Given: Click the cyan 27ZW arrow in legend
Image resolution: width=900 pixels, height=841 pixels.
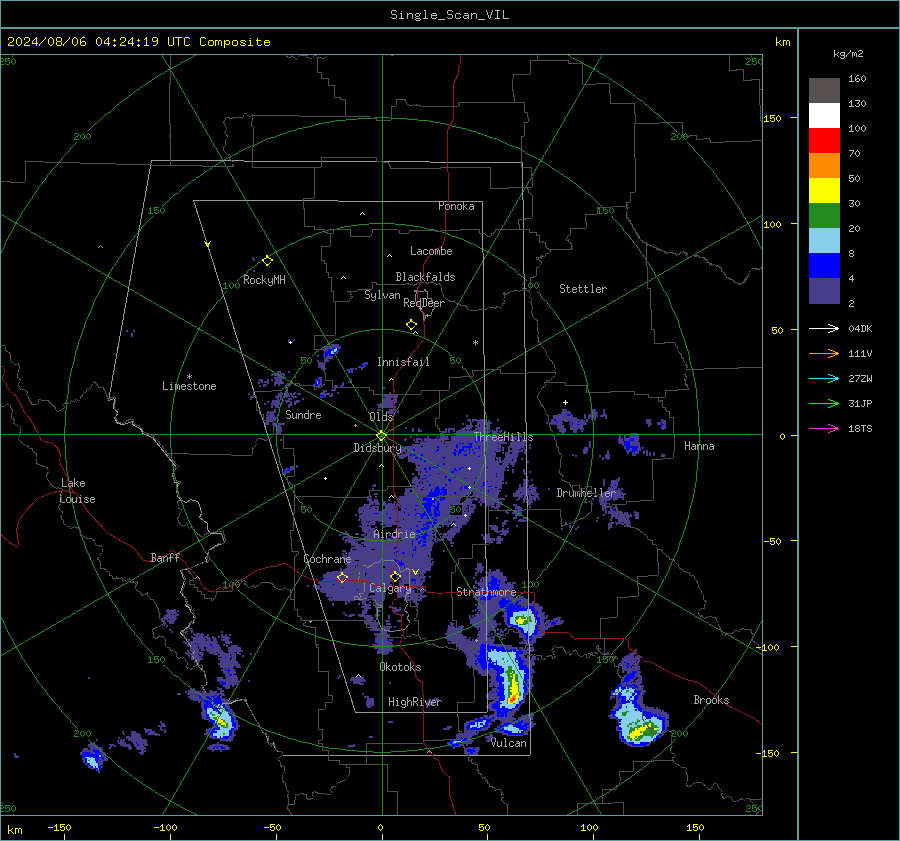Looking at the screenshot, I should coord(824,378).
